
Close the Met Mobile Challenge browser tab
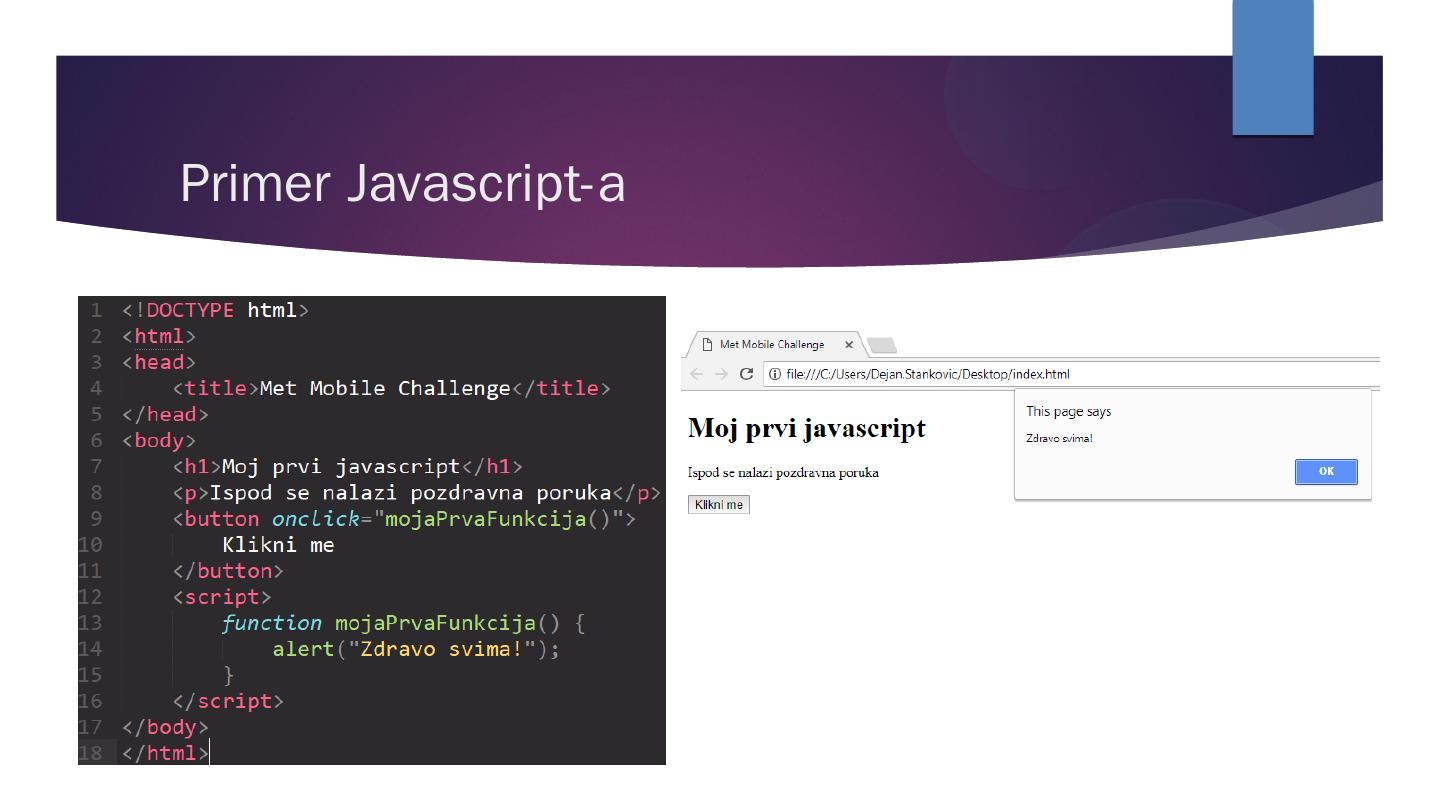pyautogui.click(x=849, y=345)
